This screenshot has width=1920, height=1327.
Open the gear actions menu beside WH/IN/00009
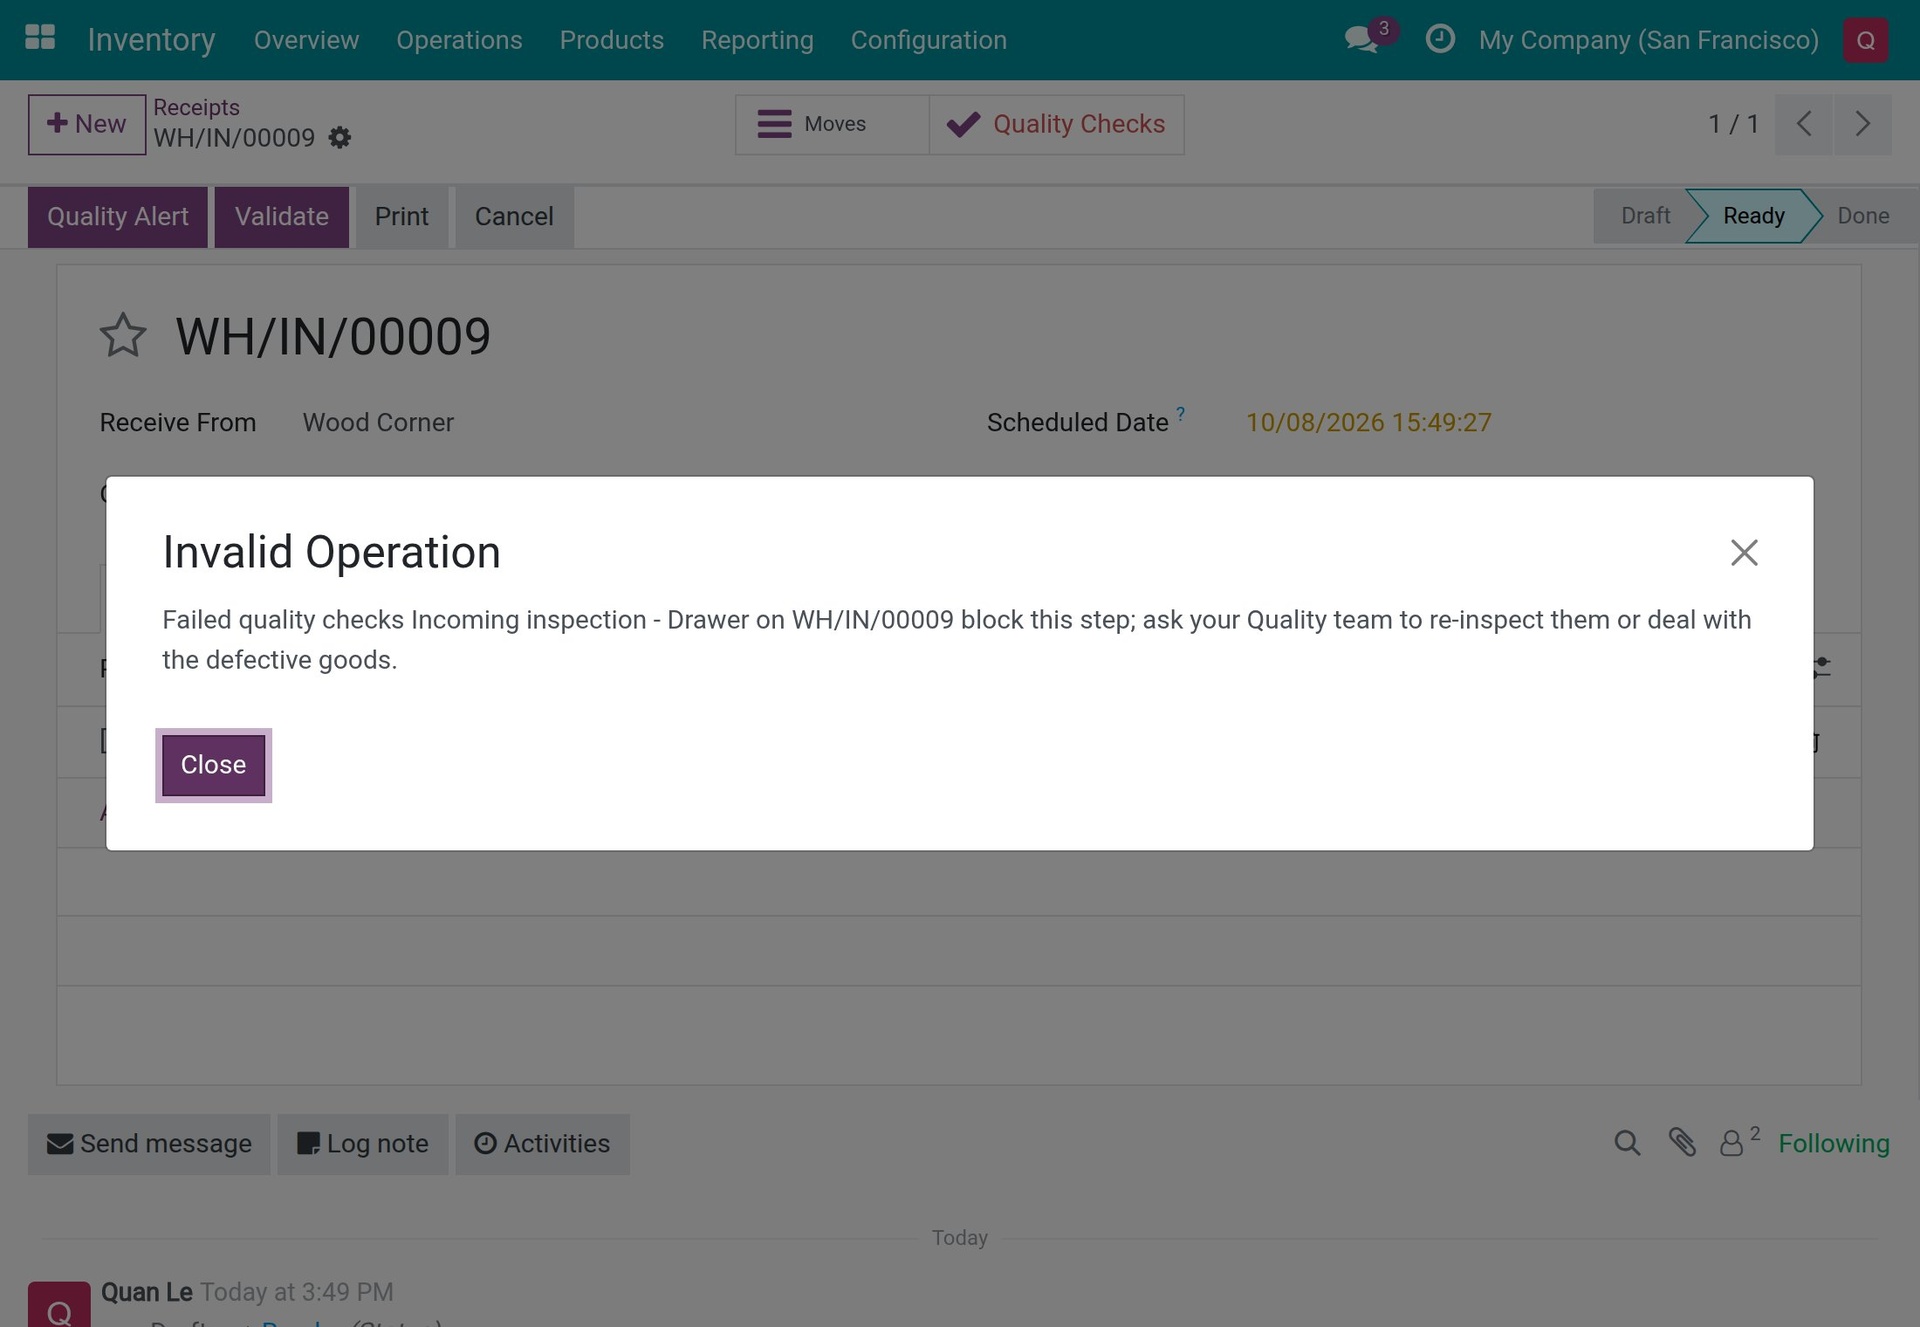click(340, 138)
